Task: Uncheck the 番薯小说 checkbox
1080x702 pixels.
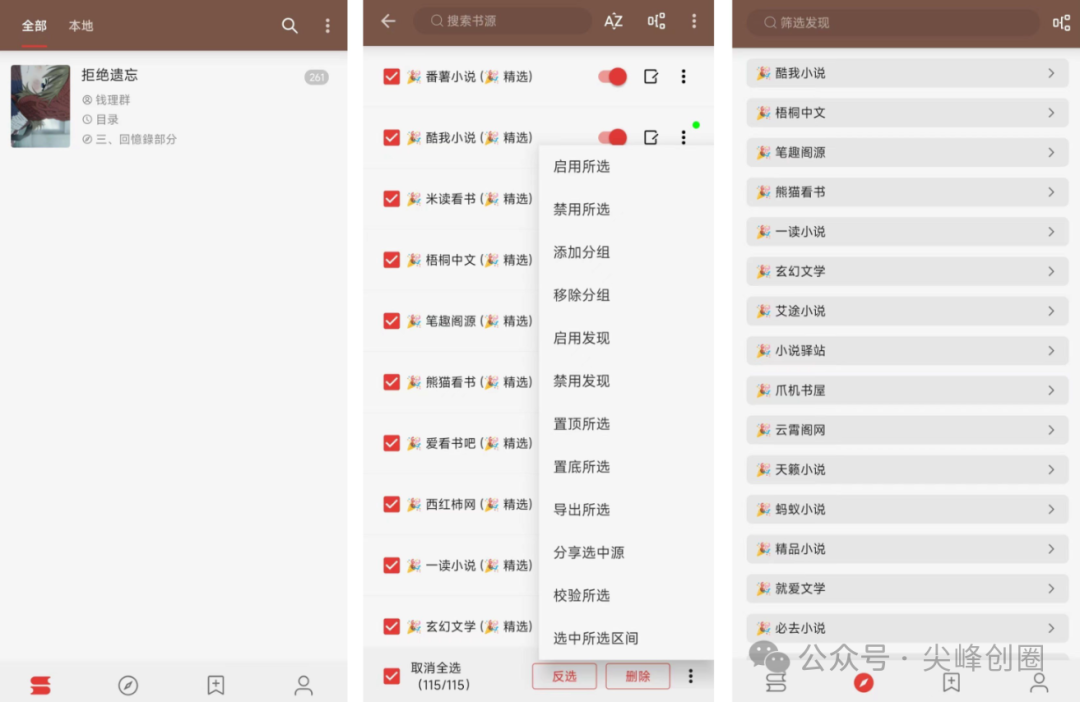Action: click(x=391, y=76)
